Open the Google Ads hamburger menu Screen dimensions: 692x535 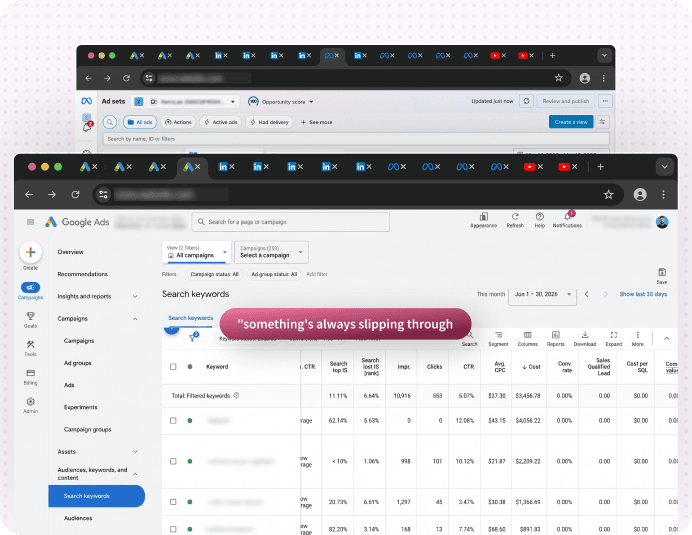click(30, 222)
